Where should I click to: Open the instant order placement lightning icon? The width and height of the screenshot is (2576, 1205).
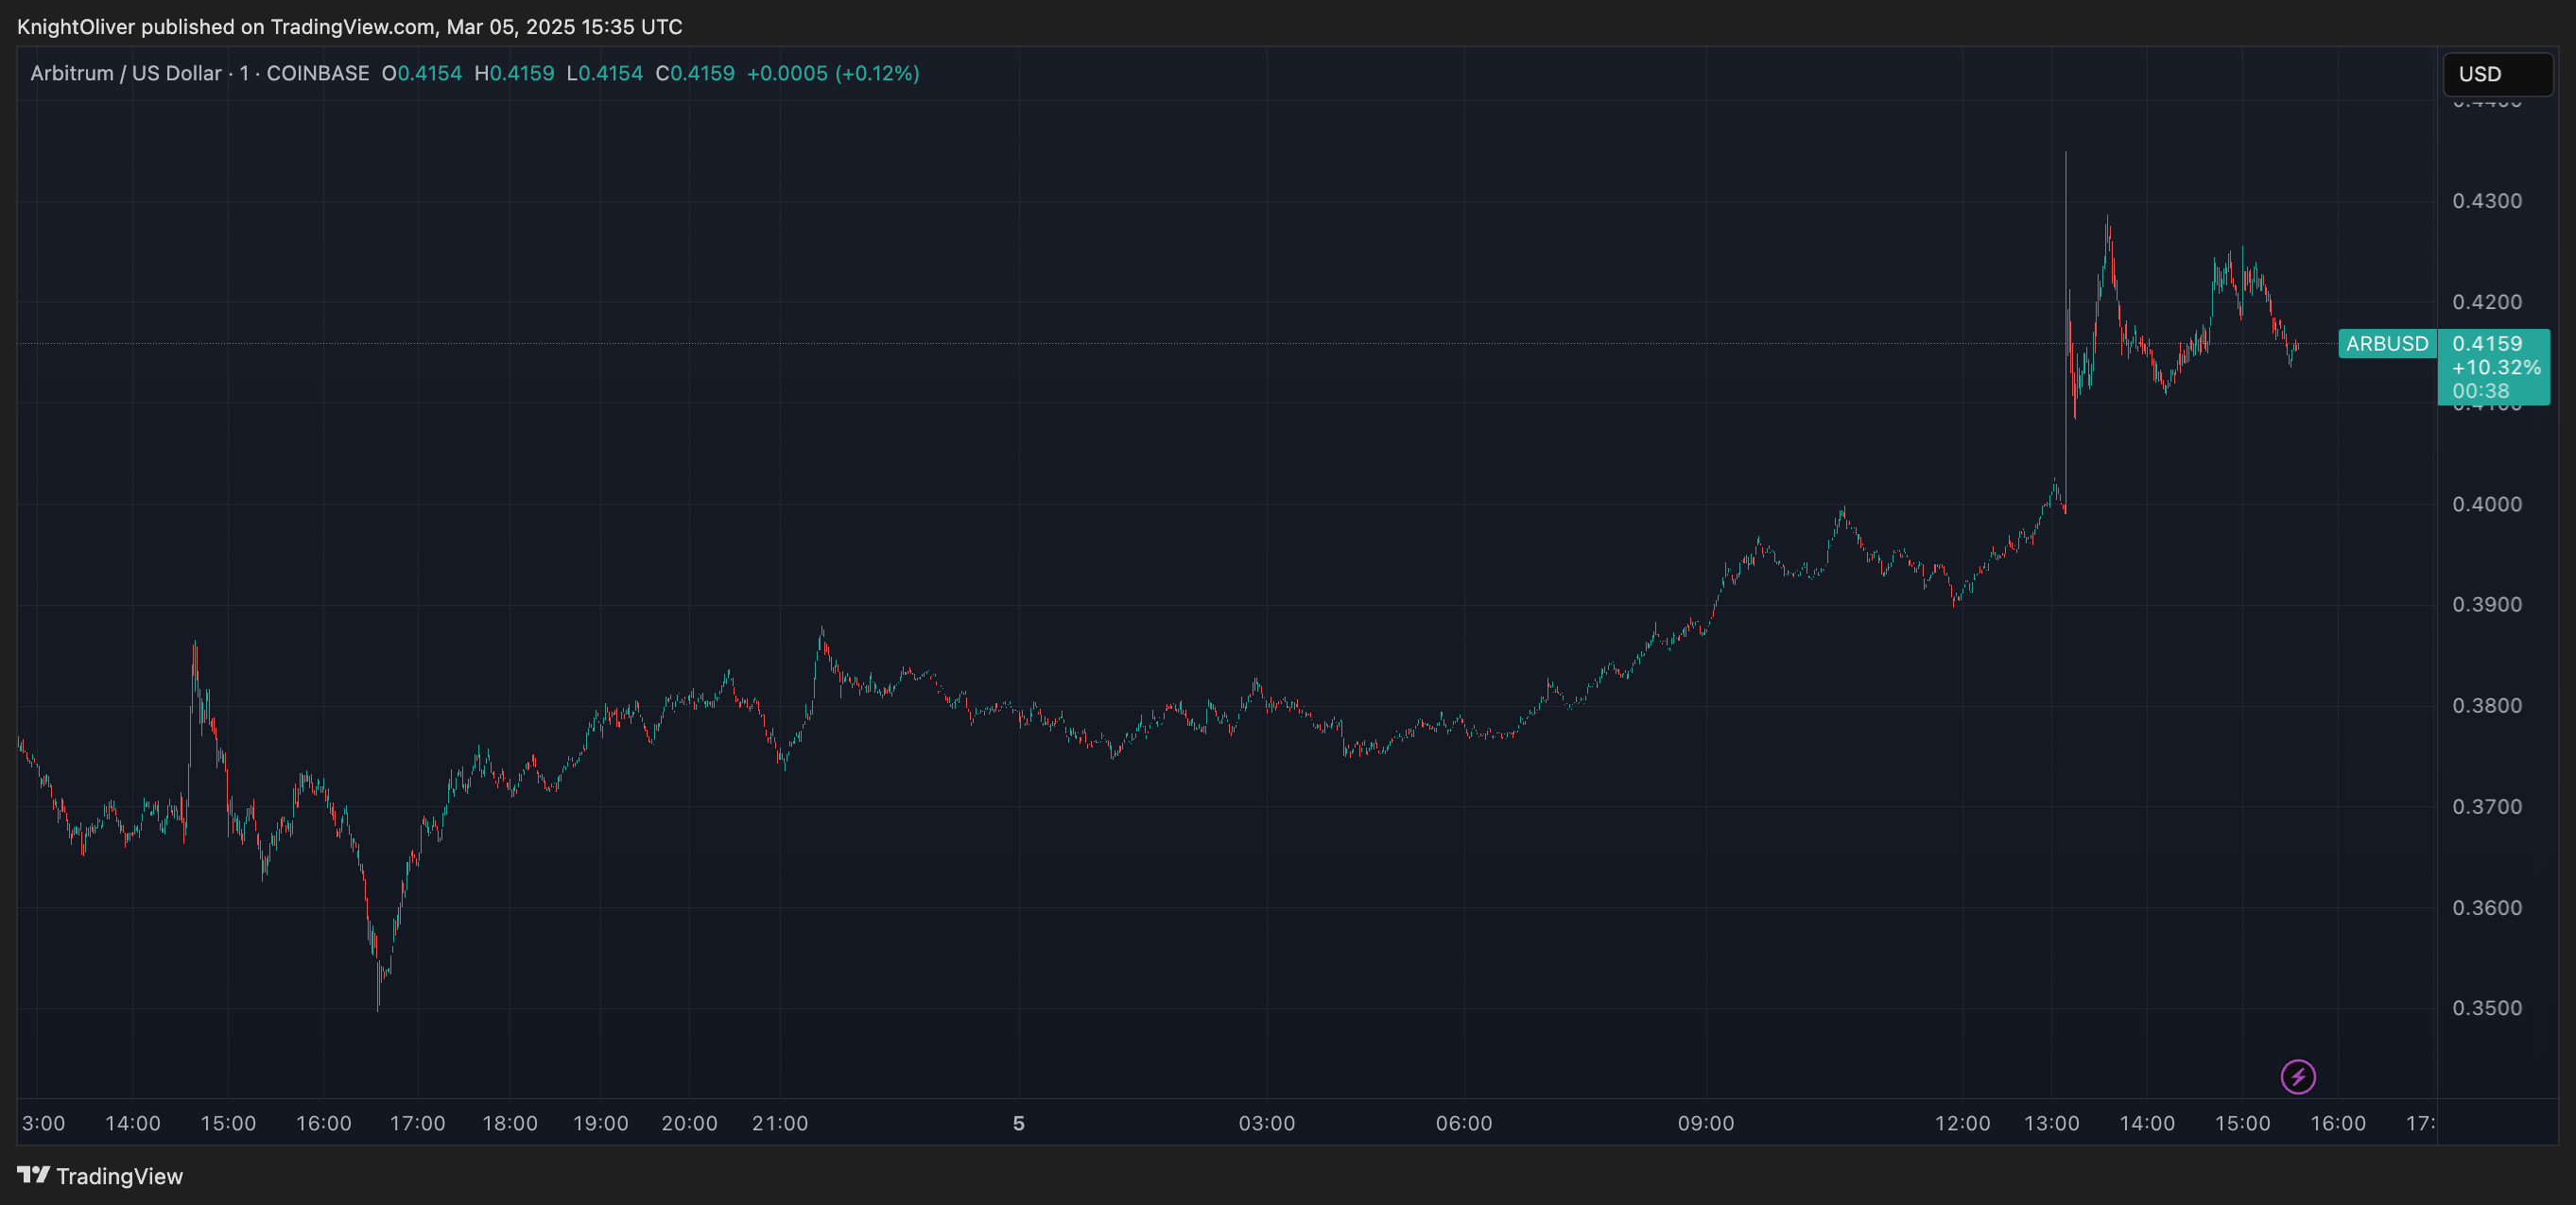[2297, 1076]
